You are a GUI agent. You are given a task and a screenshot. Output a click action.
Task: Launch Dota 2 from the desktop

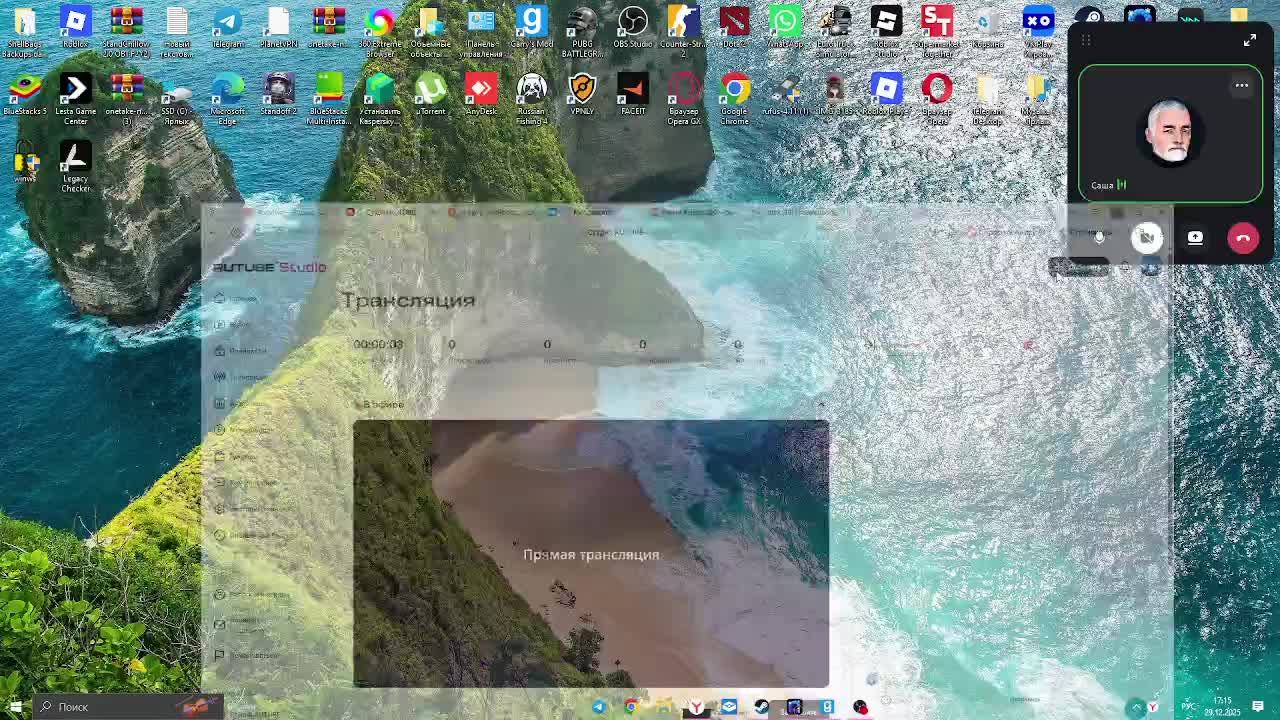[x=734, y=27]
